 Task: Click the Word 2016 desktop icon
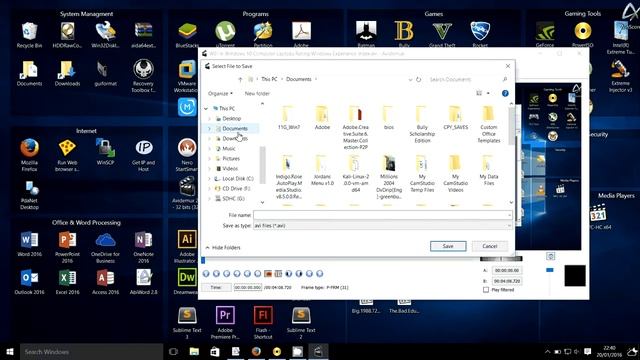(x=29, y=244)
